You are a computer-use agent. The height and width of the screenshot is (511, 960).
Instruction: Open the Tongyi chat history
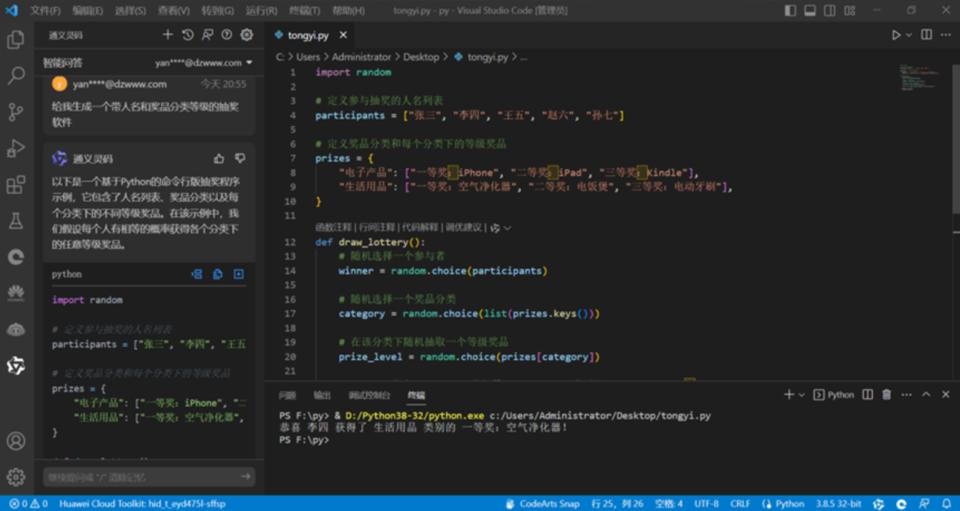[187, 35]
